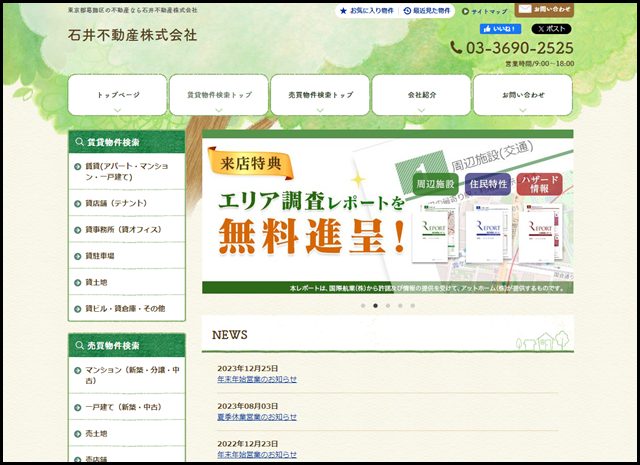Open 賃貸(アパート・マンション・一戸建て) sidebar item

click(x=127, y=171)
